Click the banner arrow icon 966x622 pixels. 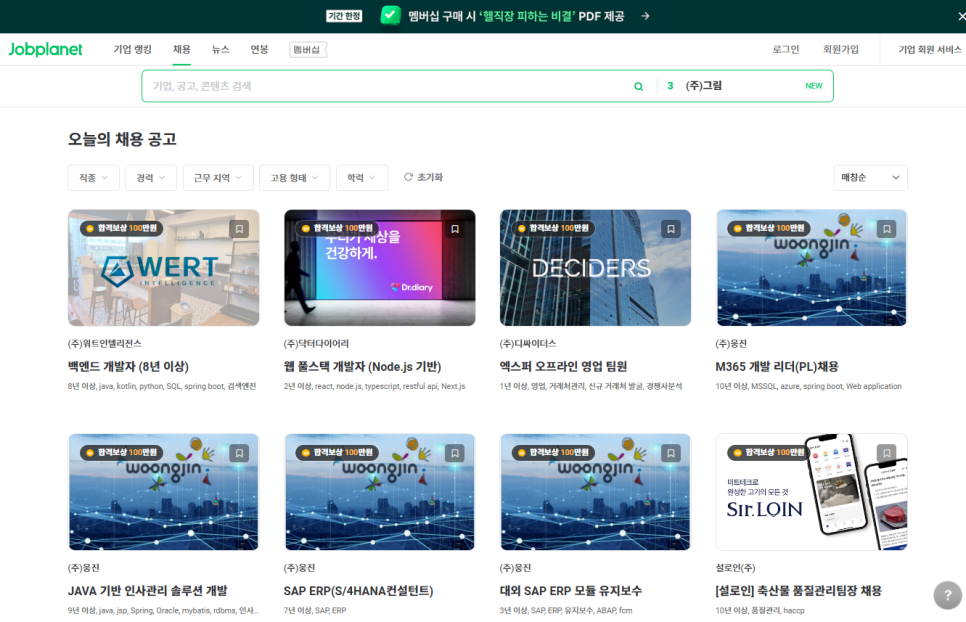point(645,16)
